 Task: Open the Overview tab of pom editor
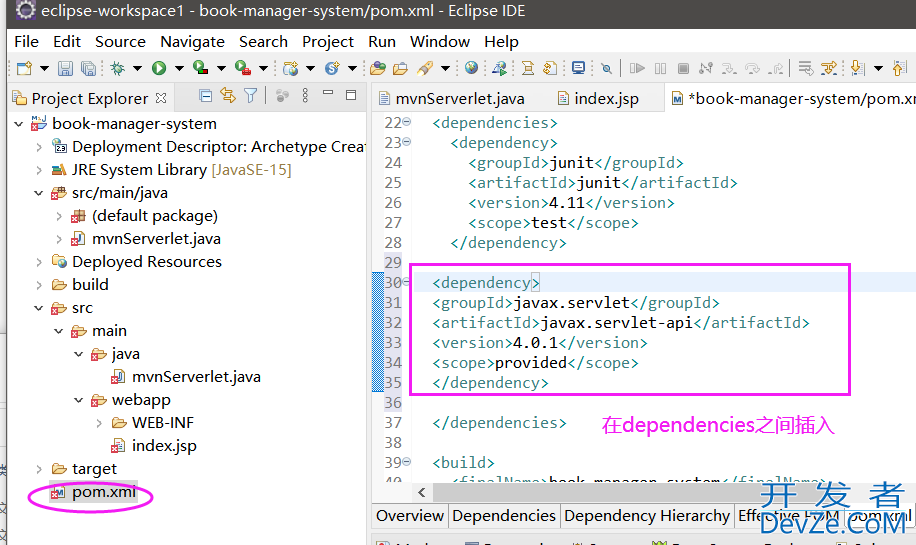click(x=410, y=516)
